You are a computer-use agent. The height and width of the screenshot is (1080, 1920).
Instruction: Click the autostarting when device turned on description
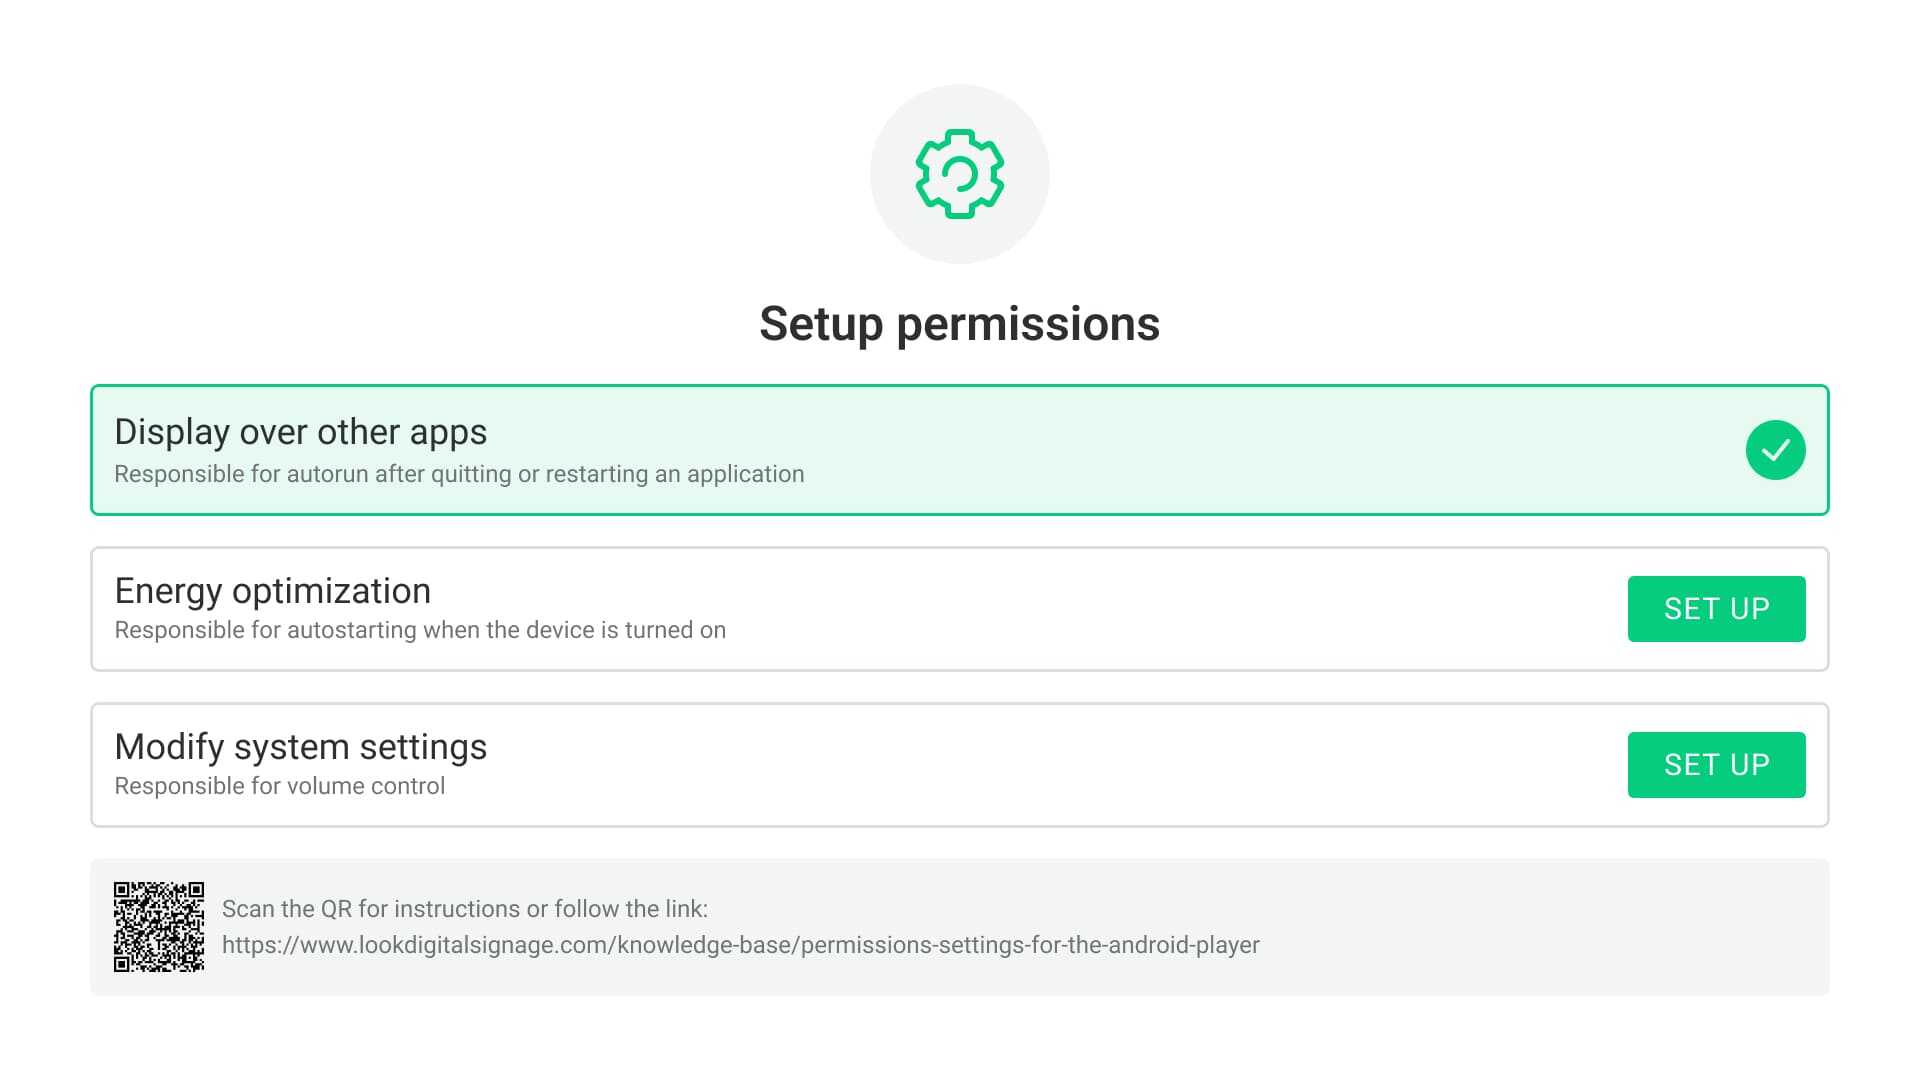tap(420, 630)
